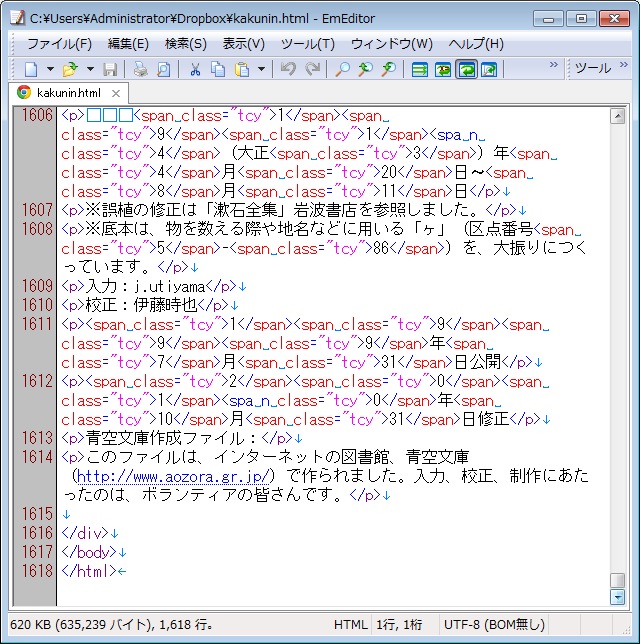Screen dimensions: 640x644
Task: Click line number 1611
Action: (37, 324)
